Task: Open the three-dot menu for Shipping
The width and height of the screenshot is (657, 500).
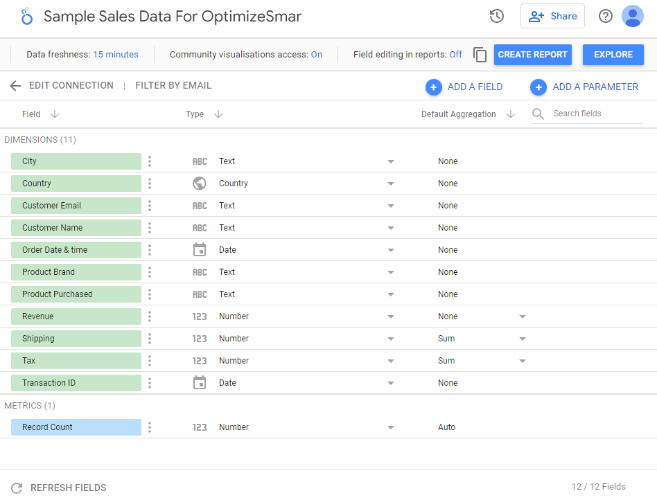Action: point(150,339)
